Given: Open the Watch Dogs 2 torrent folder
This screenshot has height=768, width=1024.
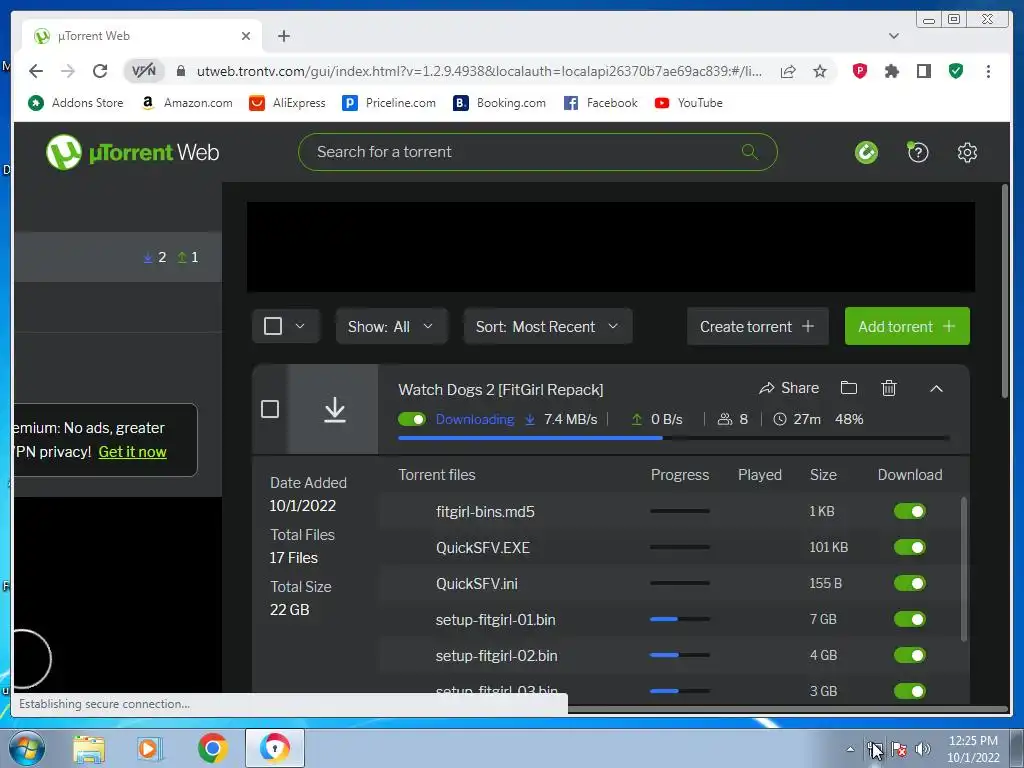Looking at the screenshot, I should pos(848,388).
